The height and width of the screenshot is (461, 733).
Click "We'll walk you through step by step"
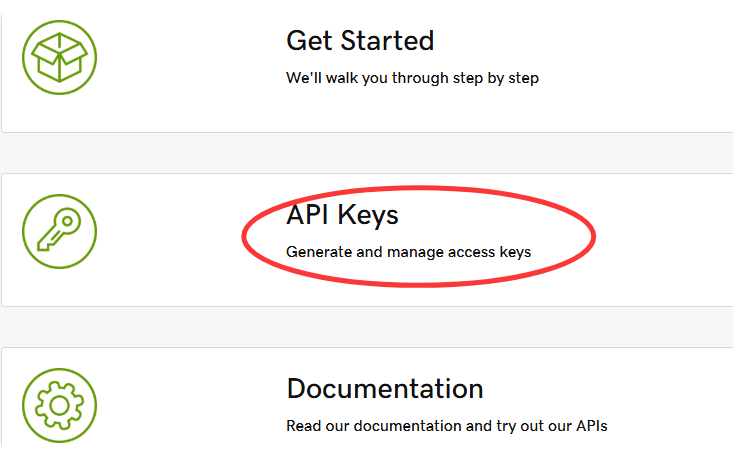pos(412,78)
